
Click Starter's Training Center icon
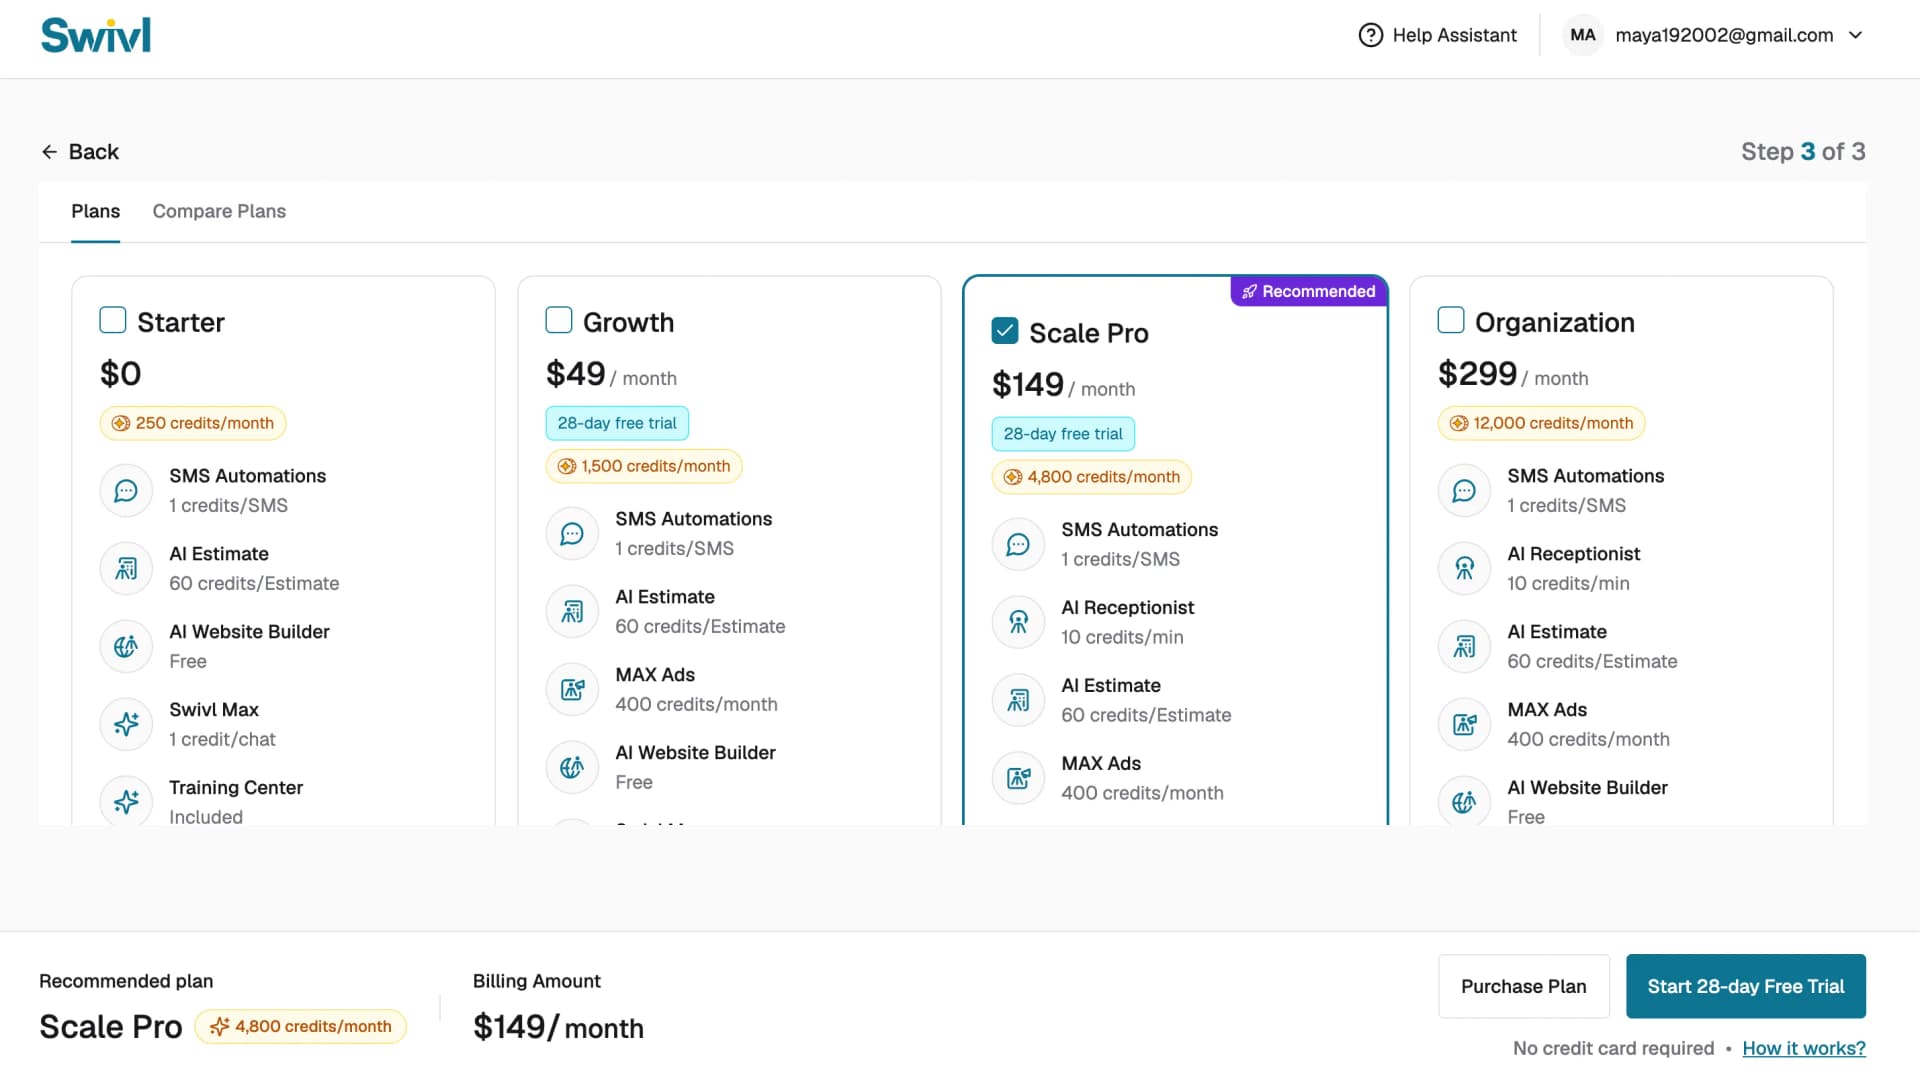(x=126, y=801)
